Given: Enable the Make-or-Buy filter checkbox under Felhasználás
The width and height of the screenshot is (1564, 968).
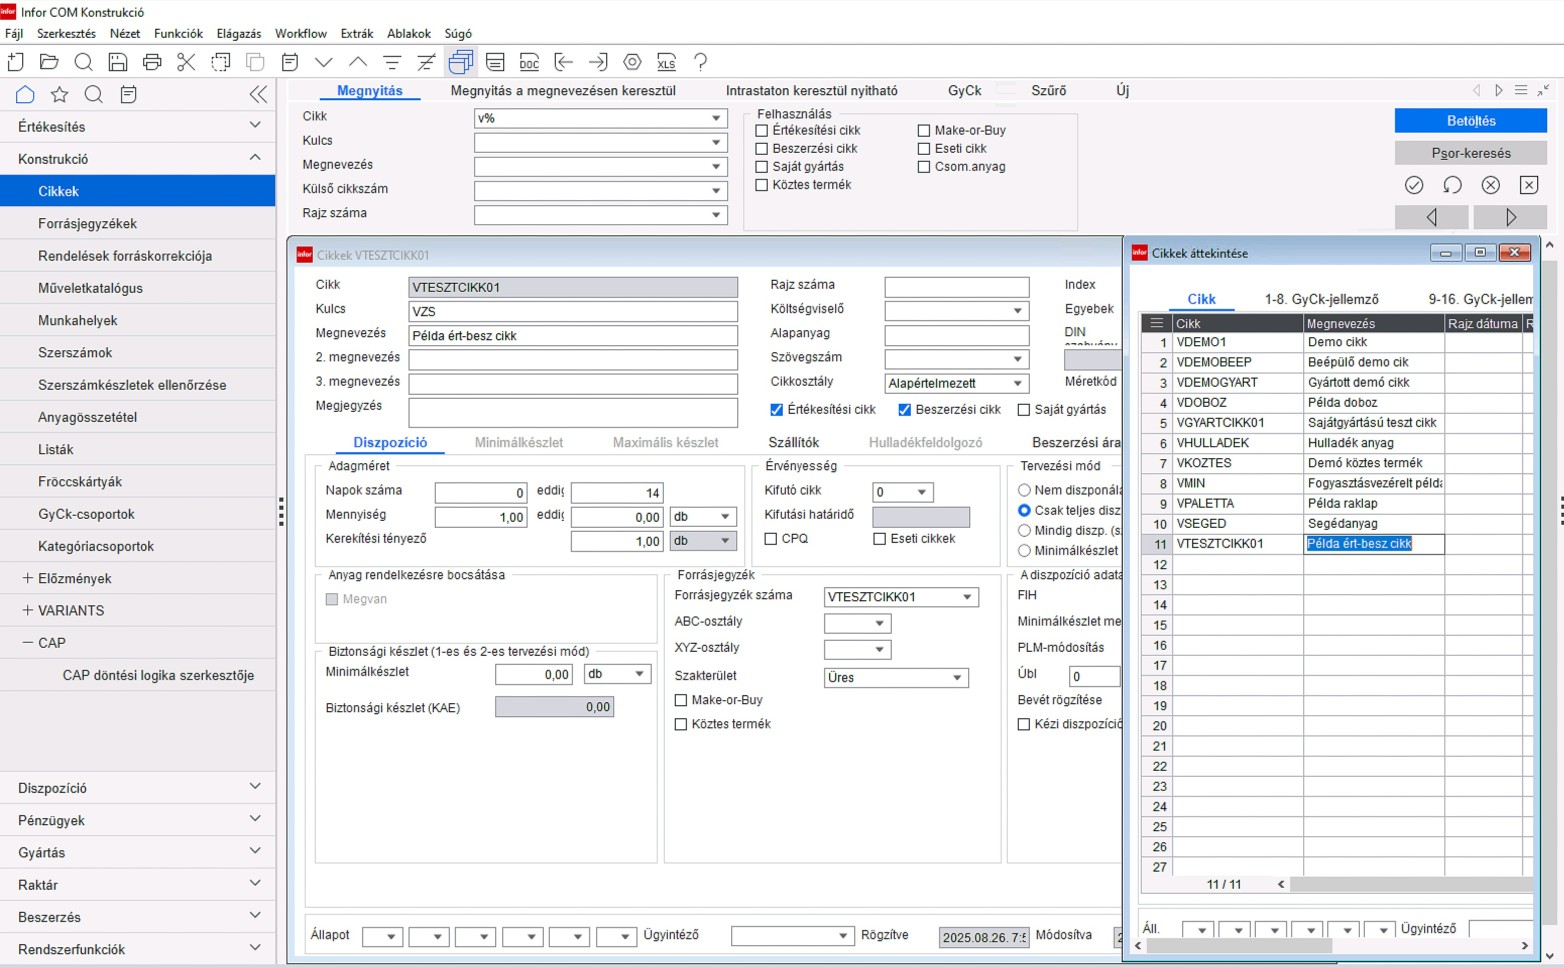Looking at the screenshot, I should click(x=924, y=131).
